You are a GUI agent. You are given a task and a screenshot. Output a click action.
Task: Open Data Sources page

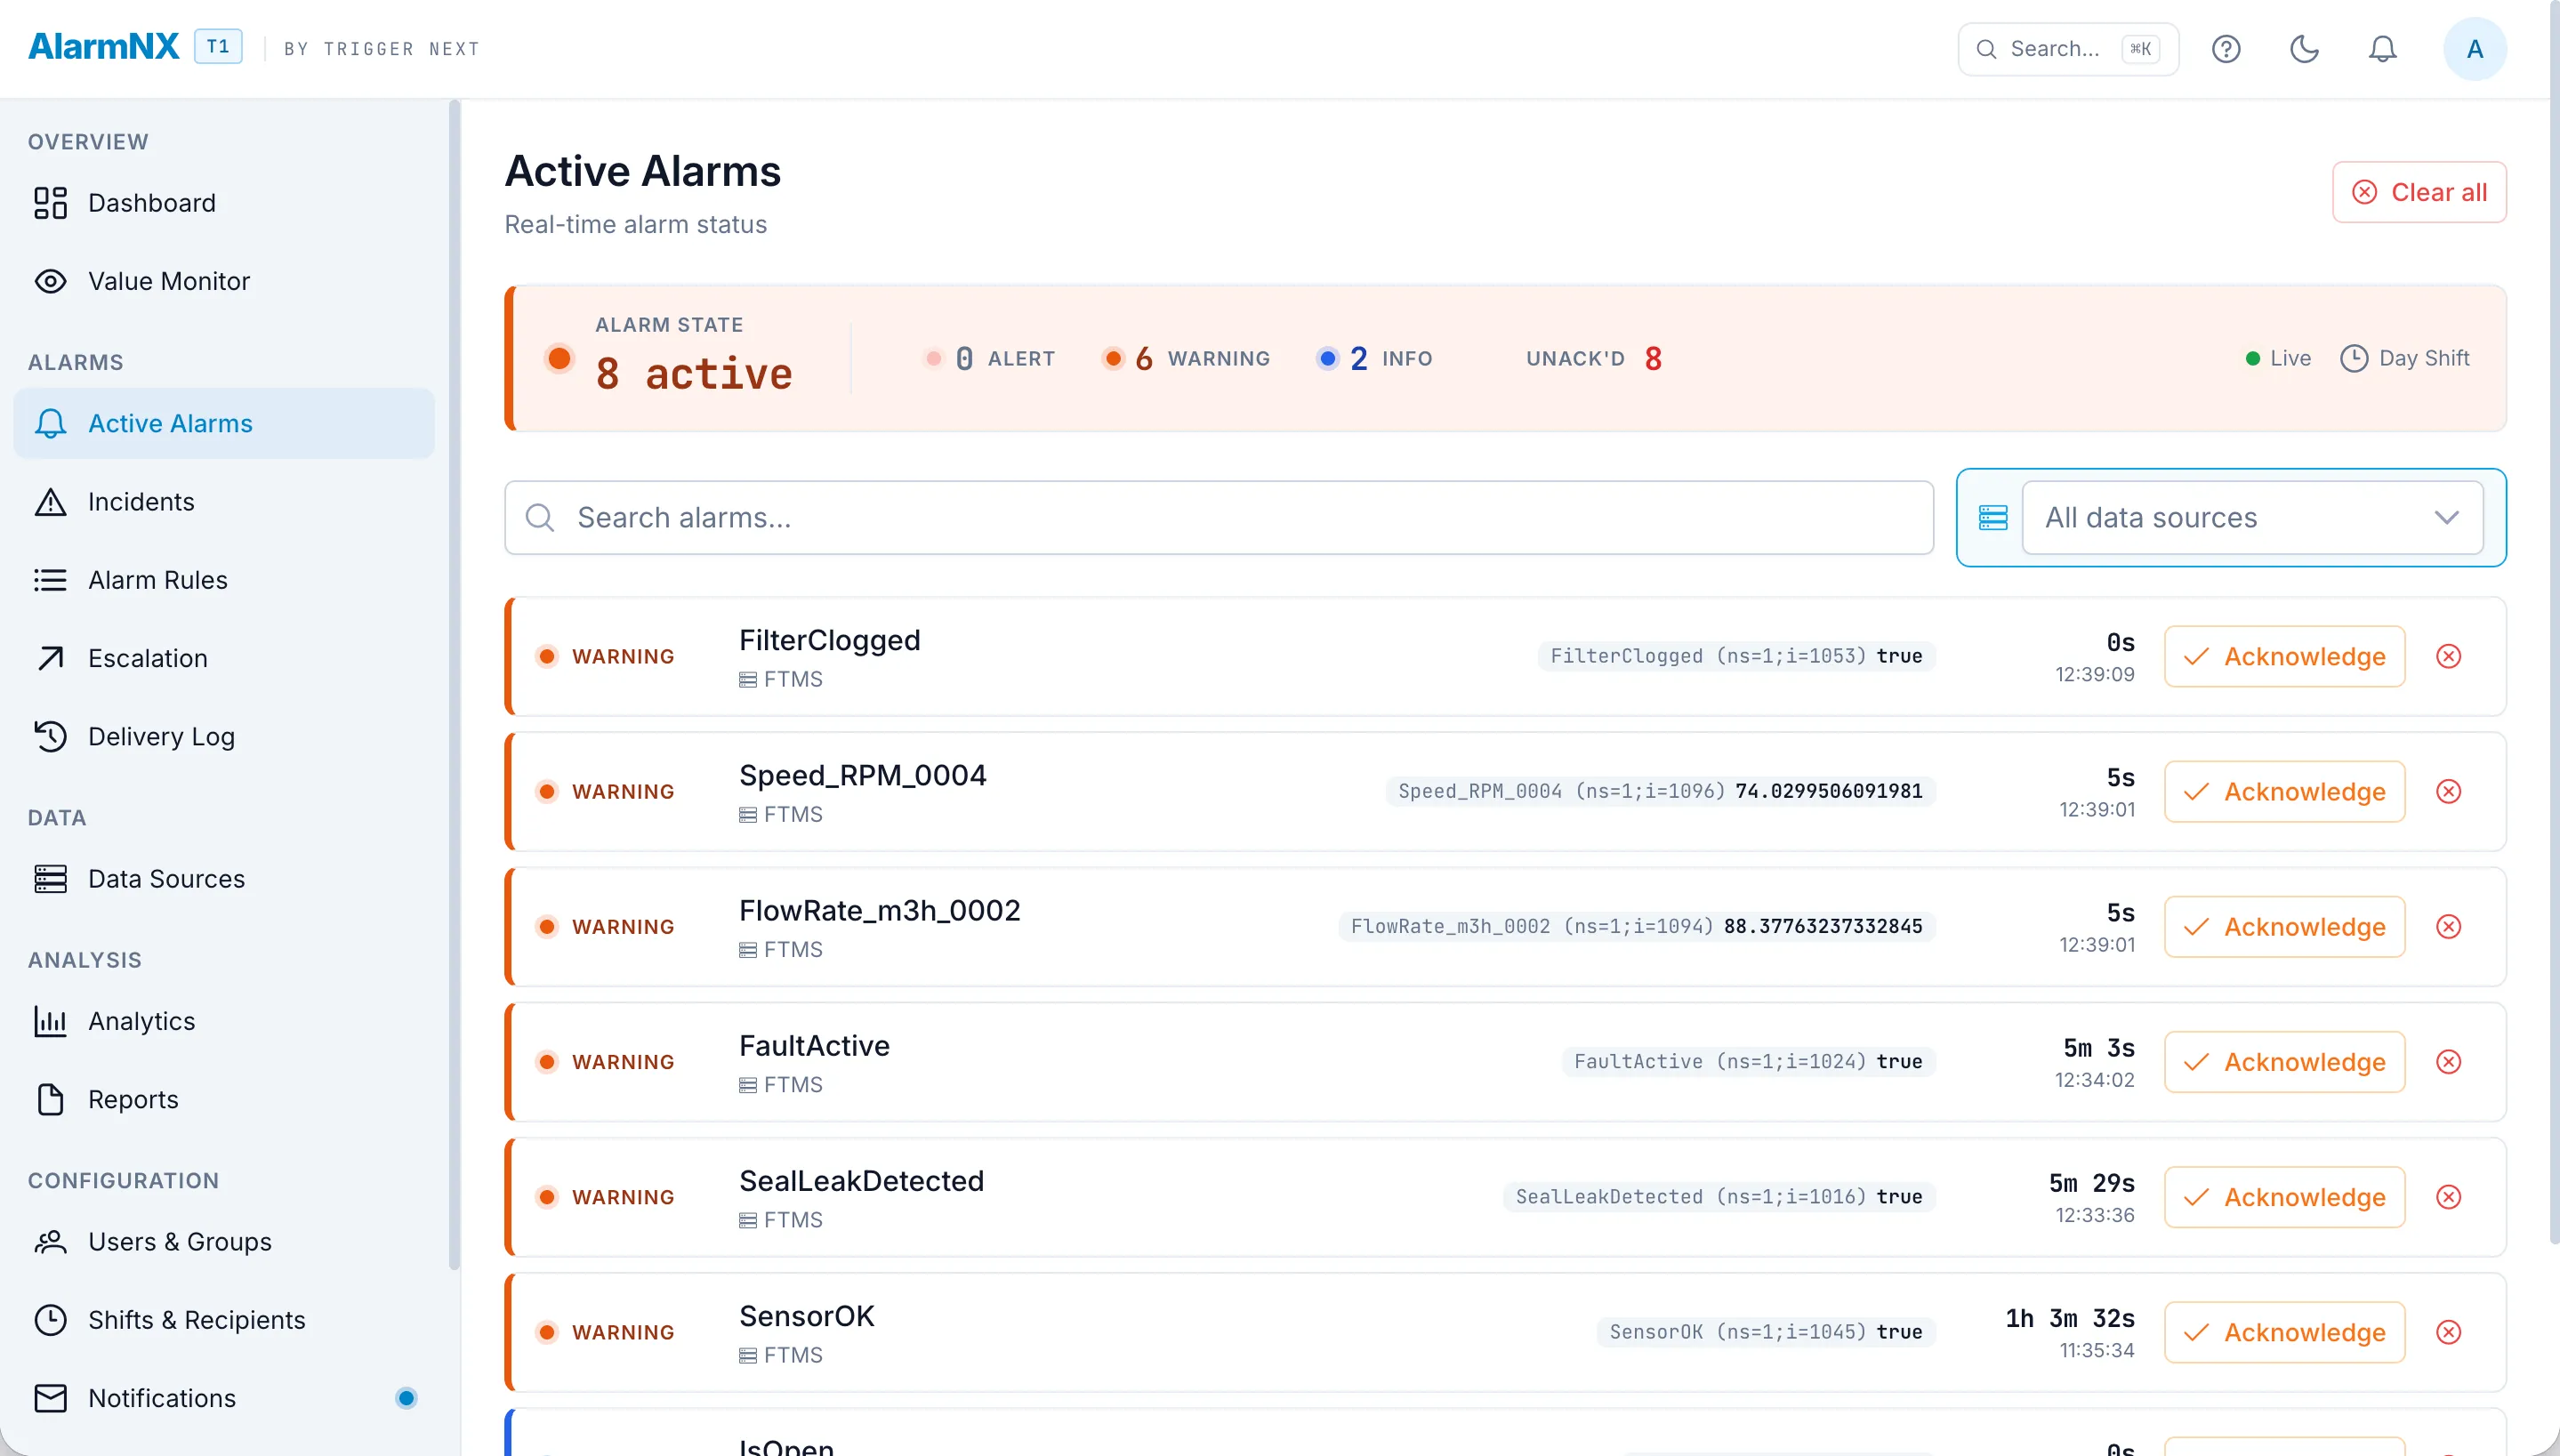point(224,879)
